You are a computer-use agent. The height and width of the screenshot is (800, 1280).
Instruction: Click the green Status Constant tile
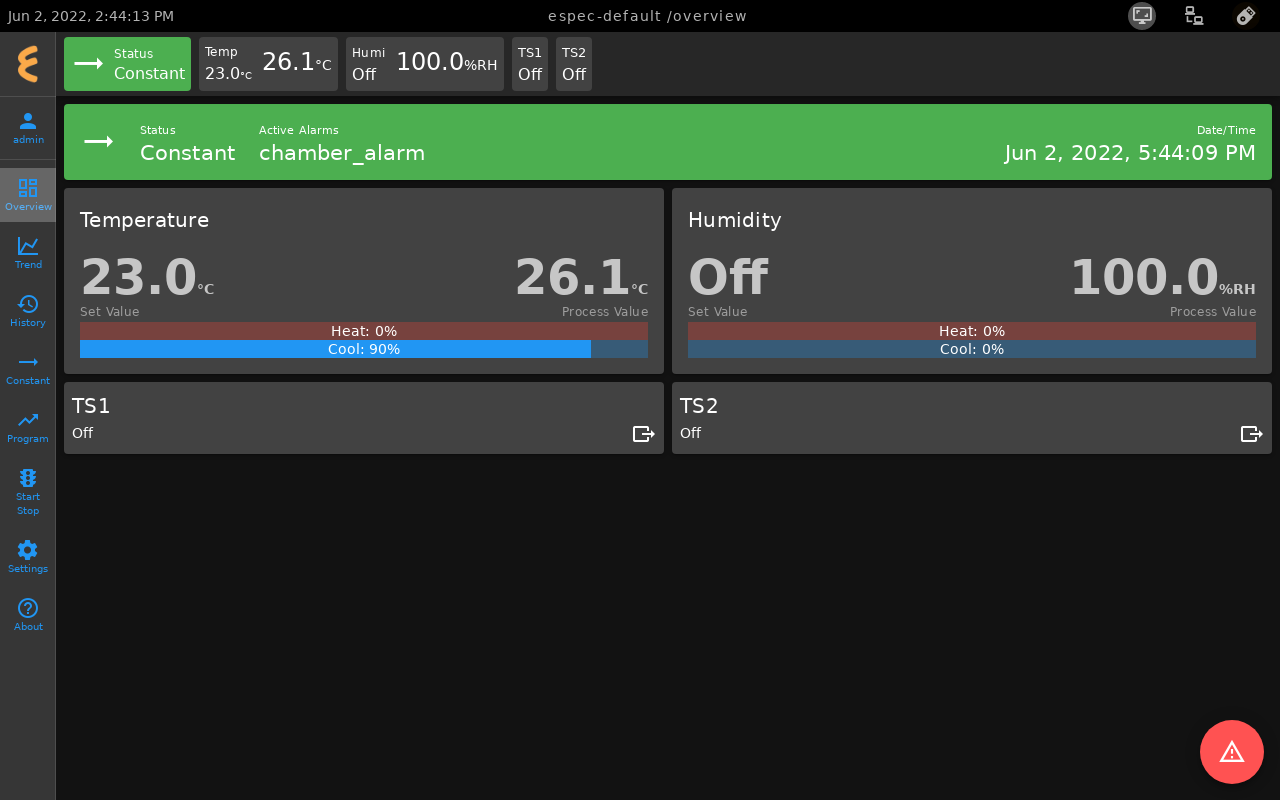point(127,64)
